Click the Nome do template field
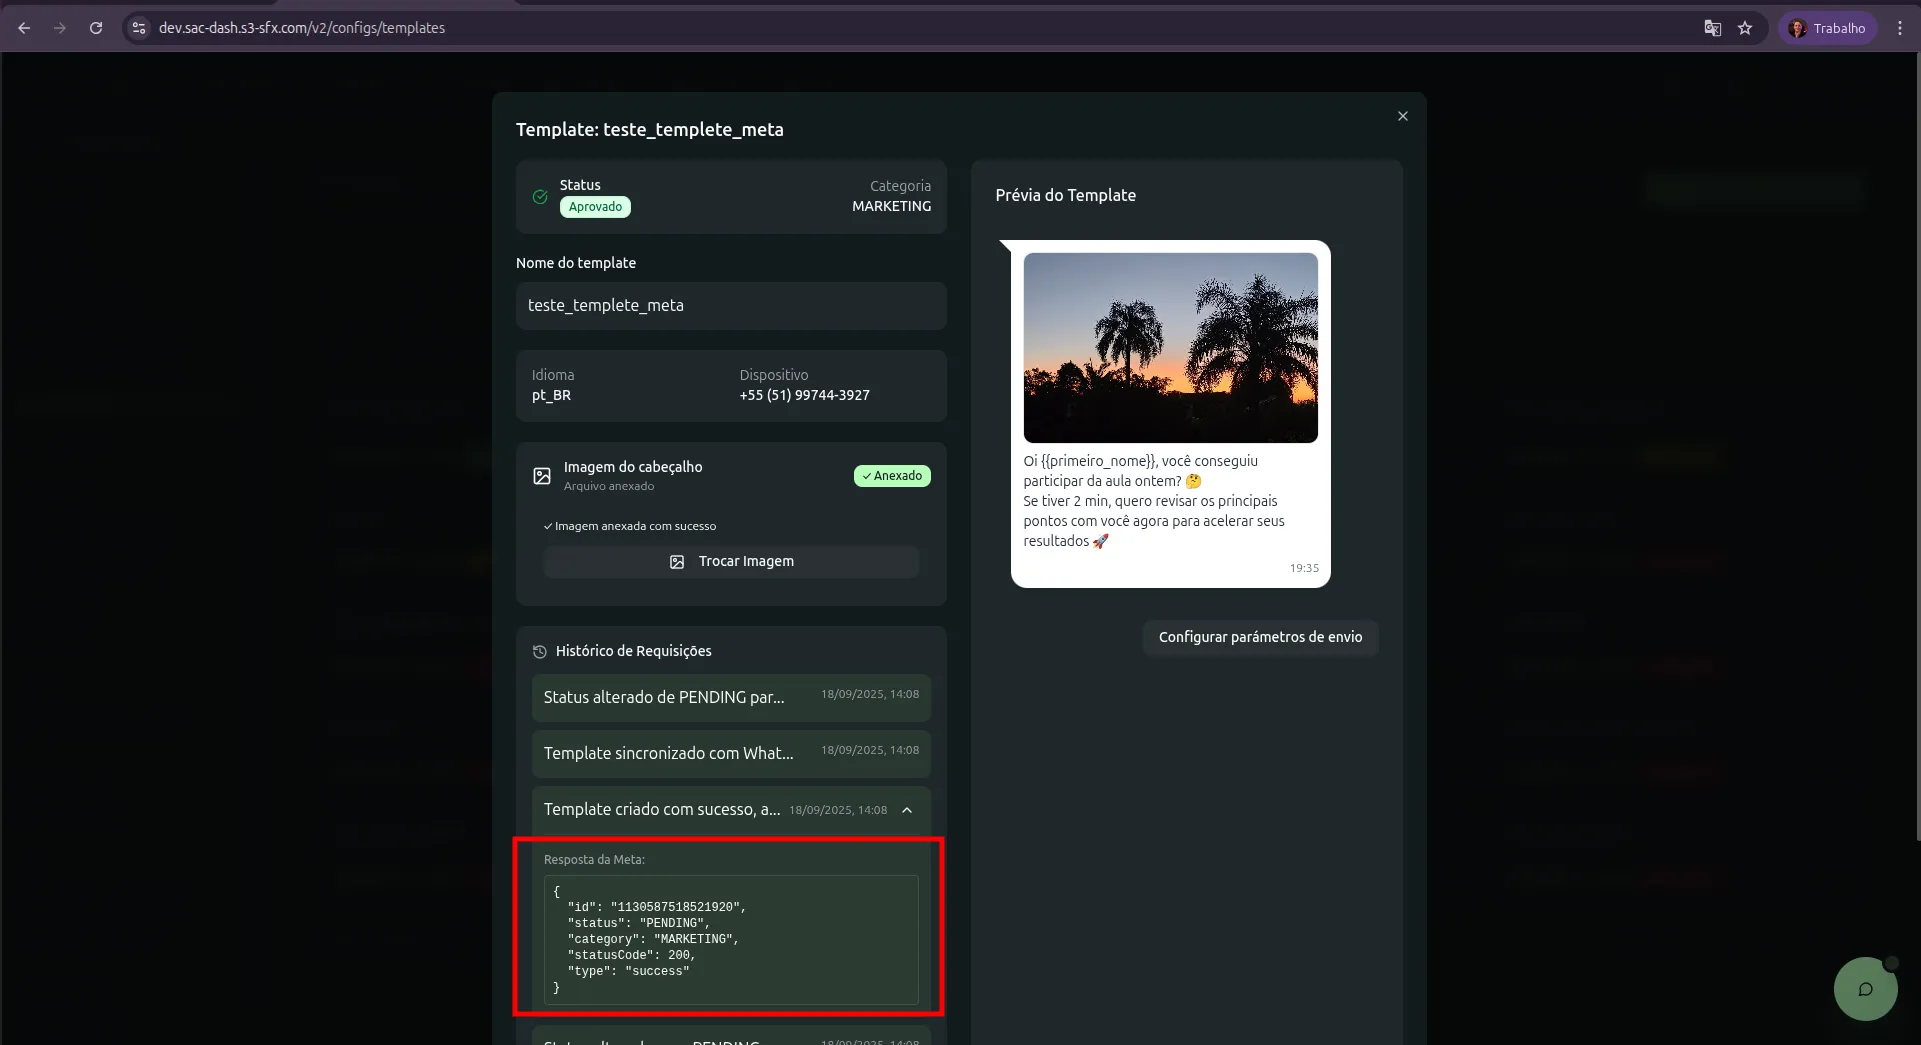 (x=730, y=306)
